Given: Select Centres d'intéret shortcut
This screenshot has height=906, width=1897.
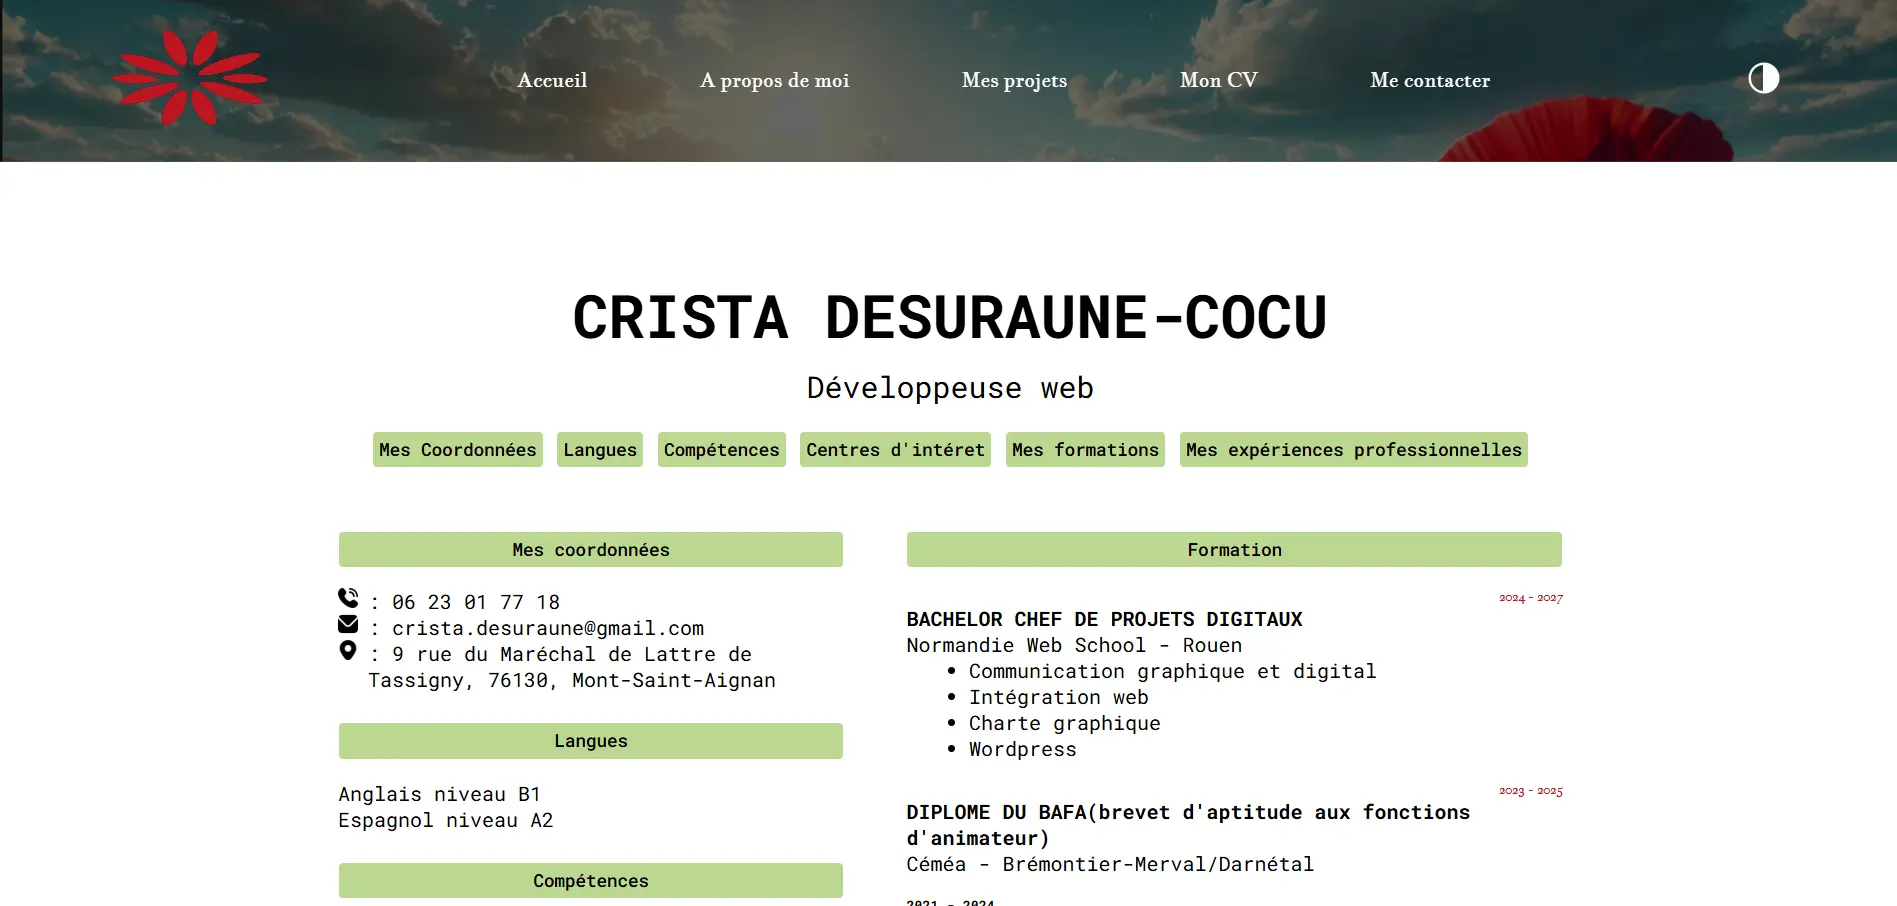Looking at the screenshot, I should point(895,449).
